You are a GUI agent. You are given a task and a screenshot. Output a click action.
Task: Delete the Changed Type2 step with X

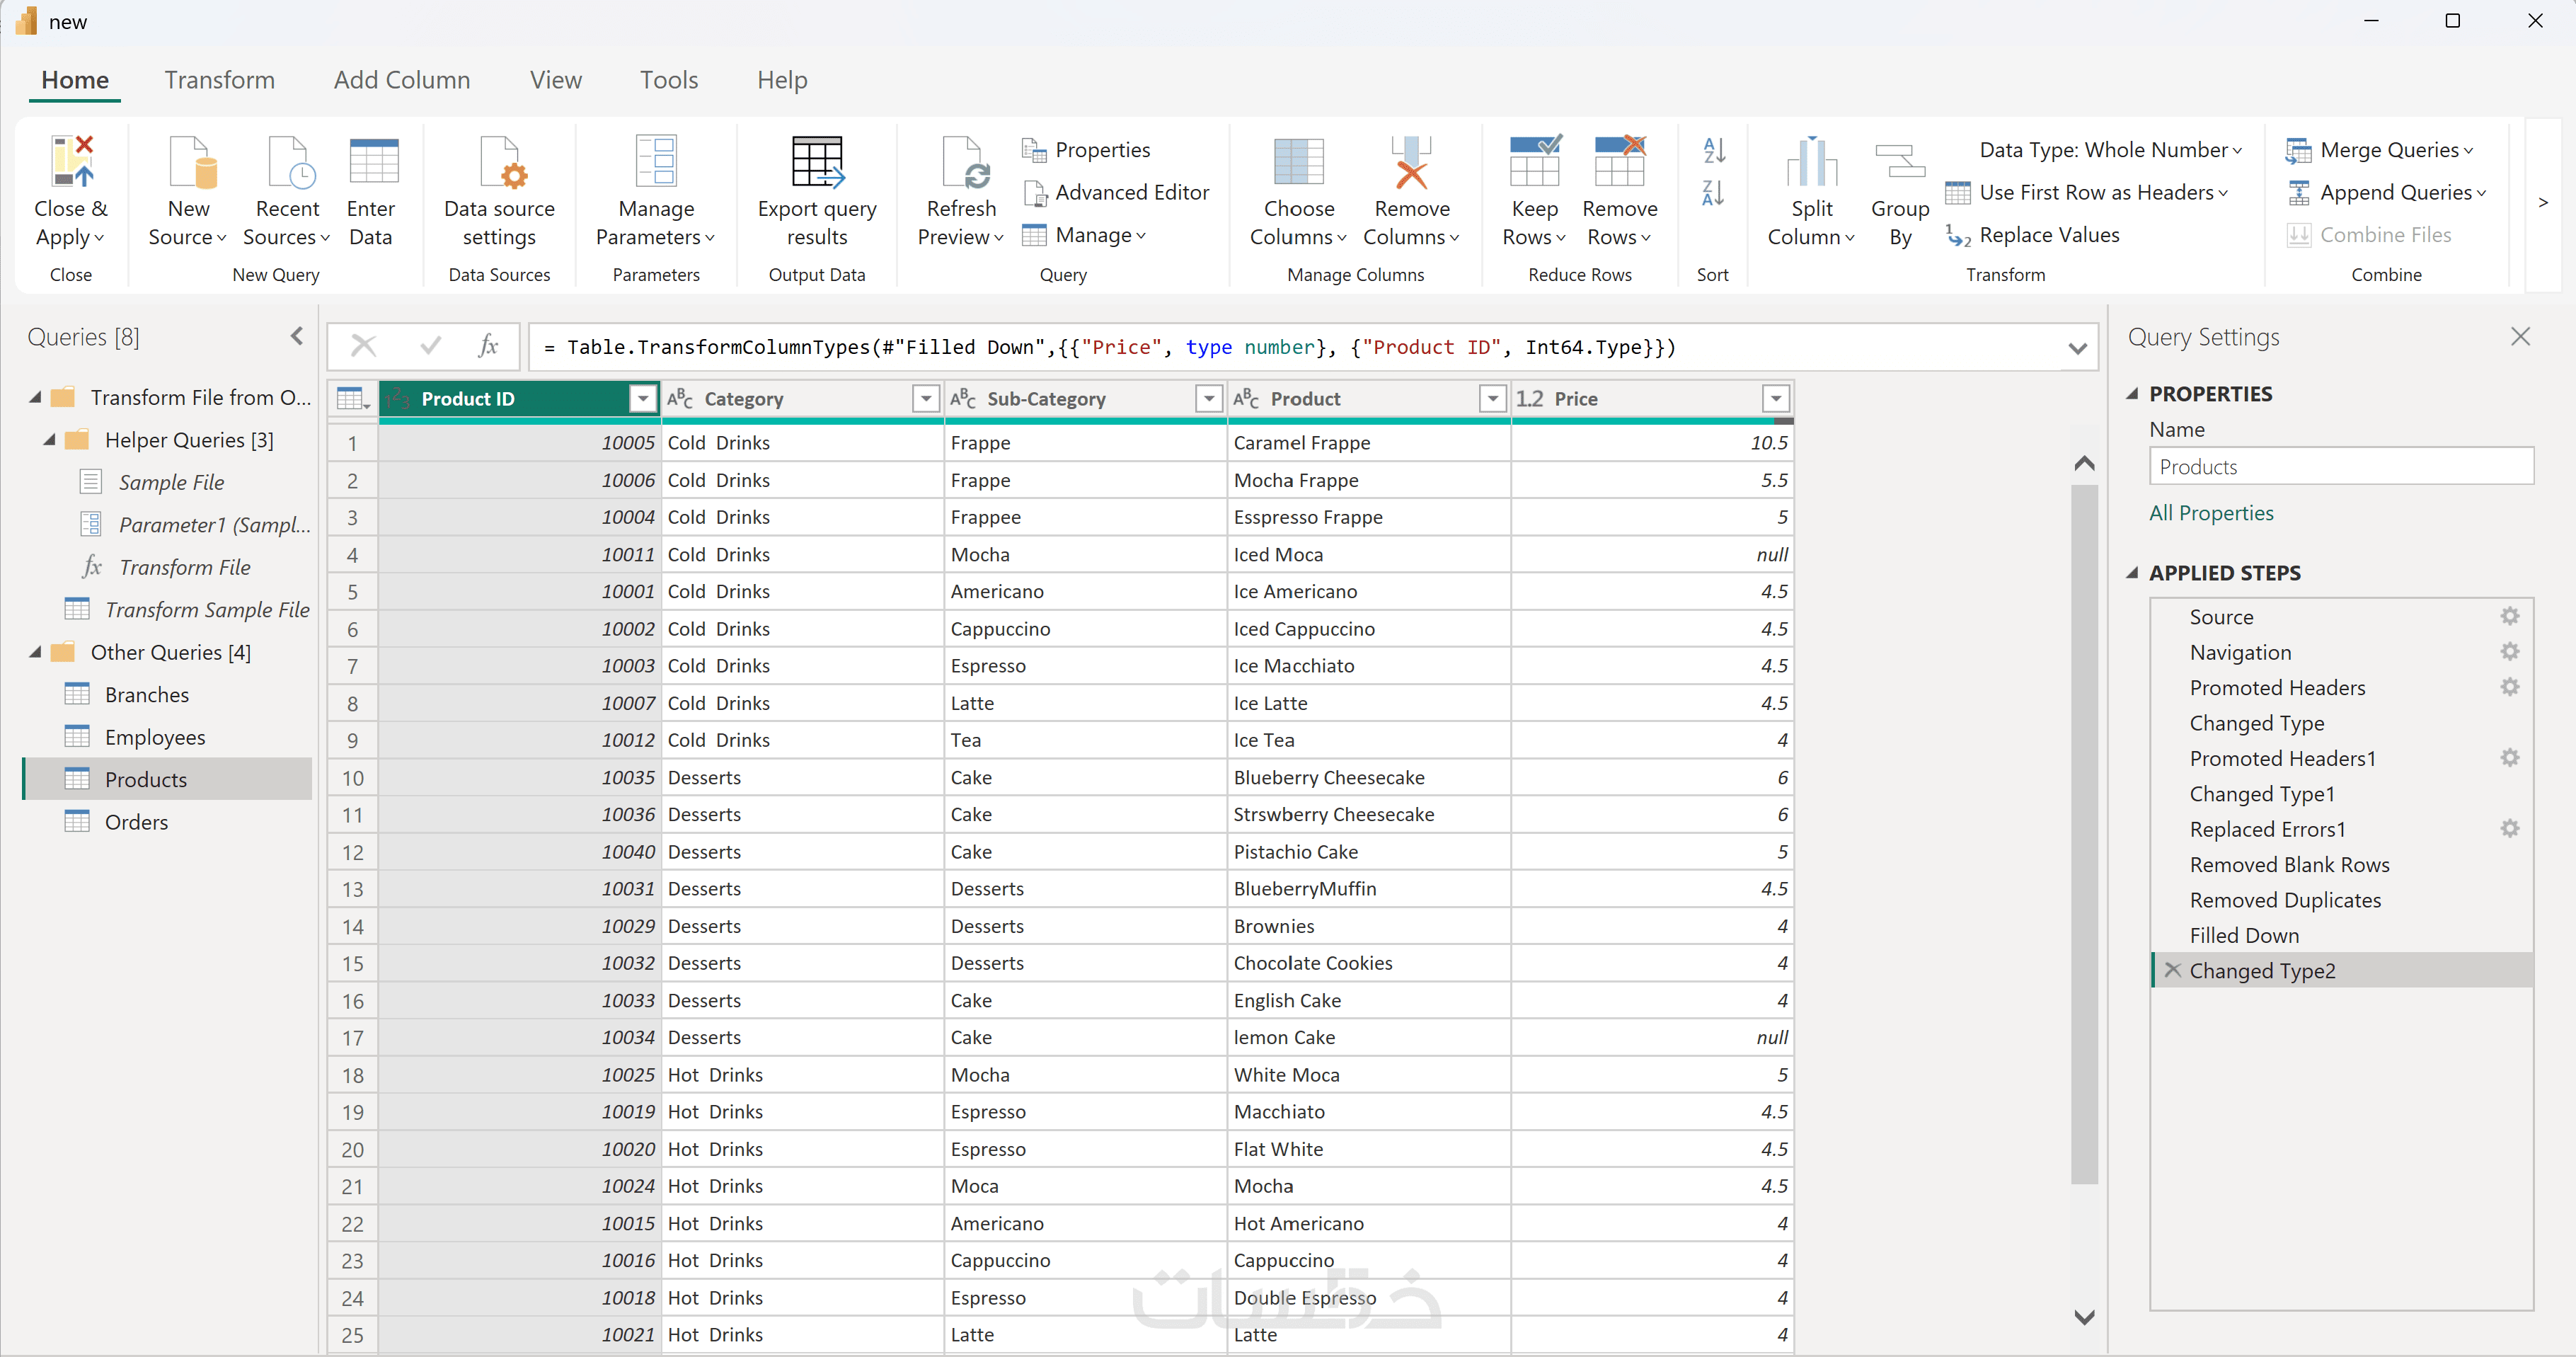pos(2172,970)
